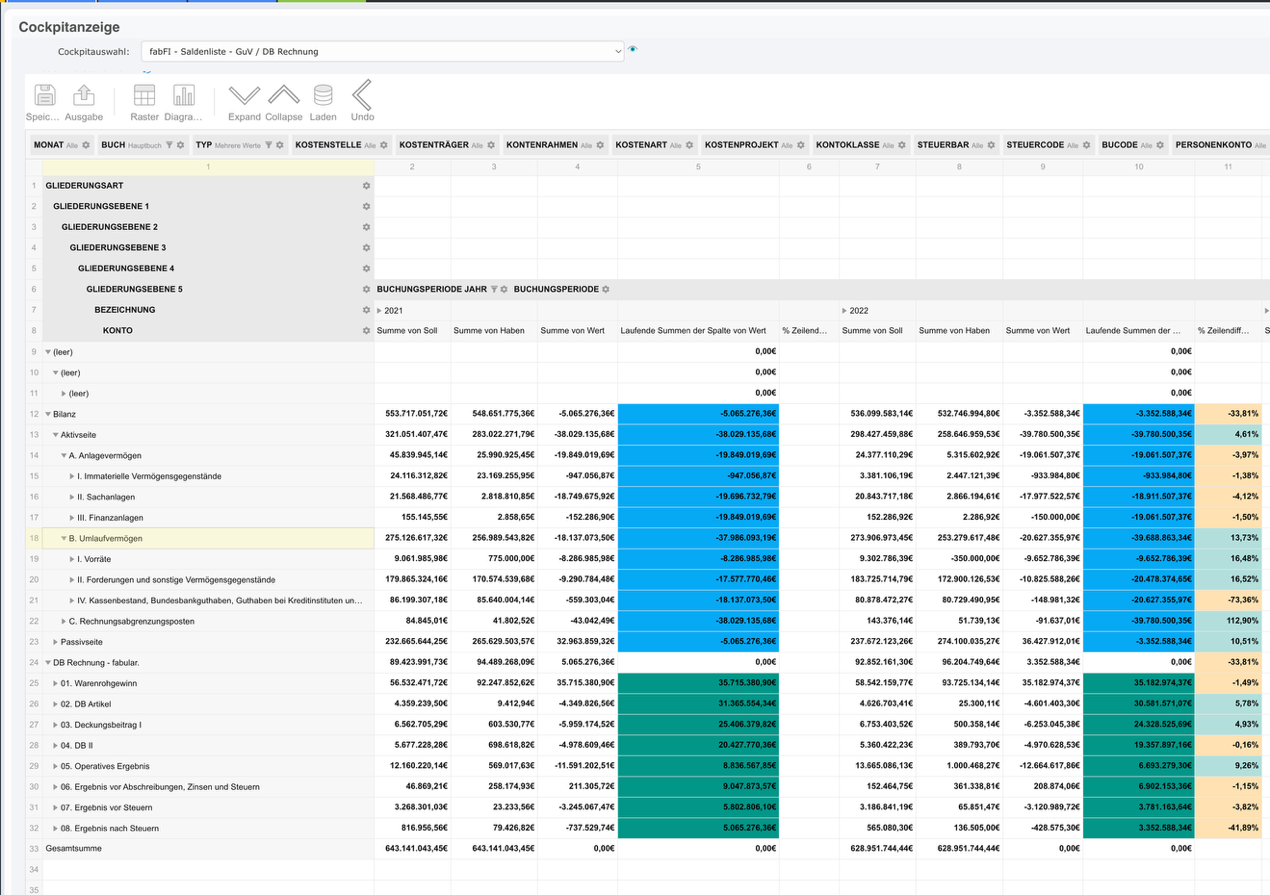
Task: Open the Diagramm chart icon
Action: [x=182, y=93]
